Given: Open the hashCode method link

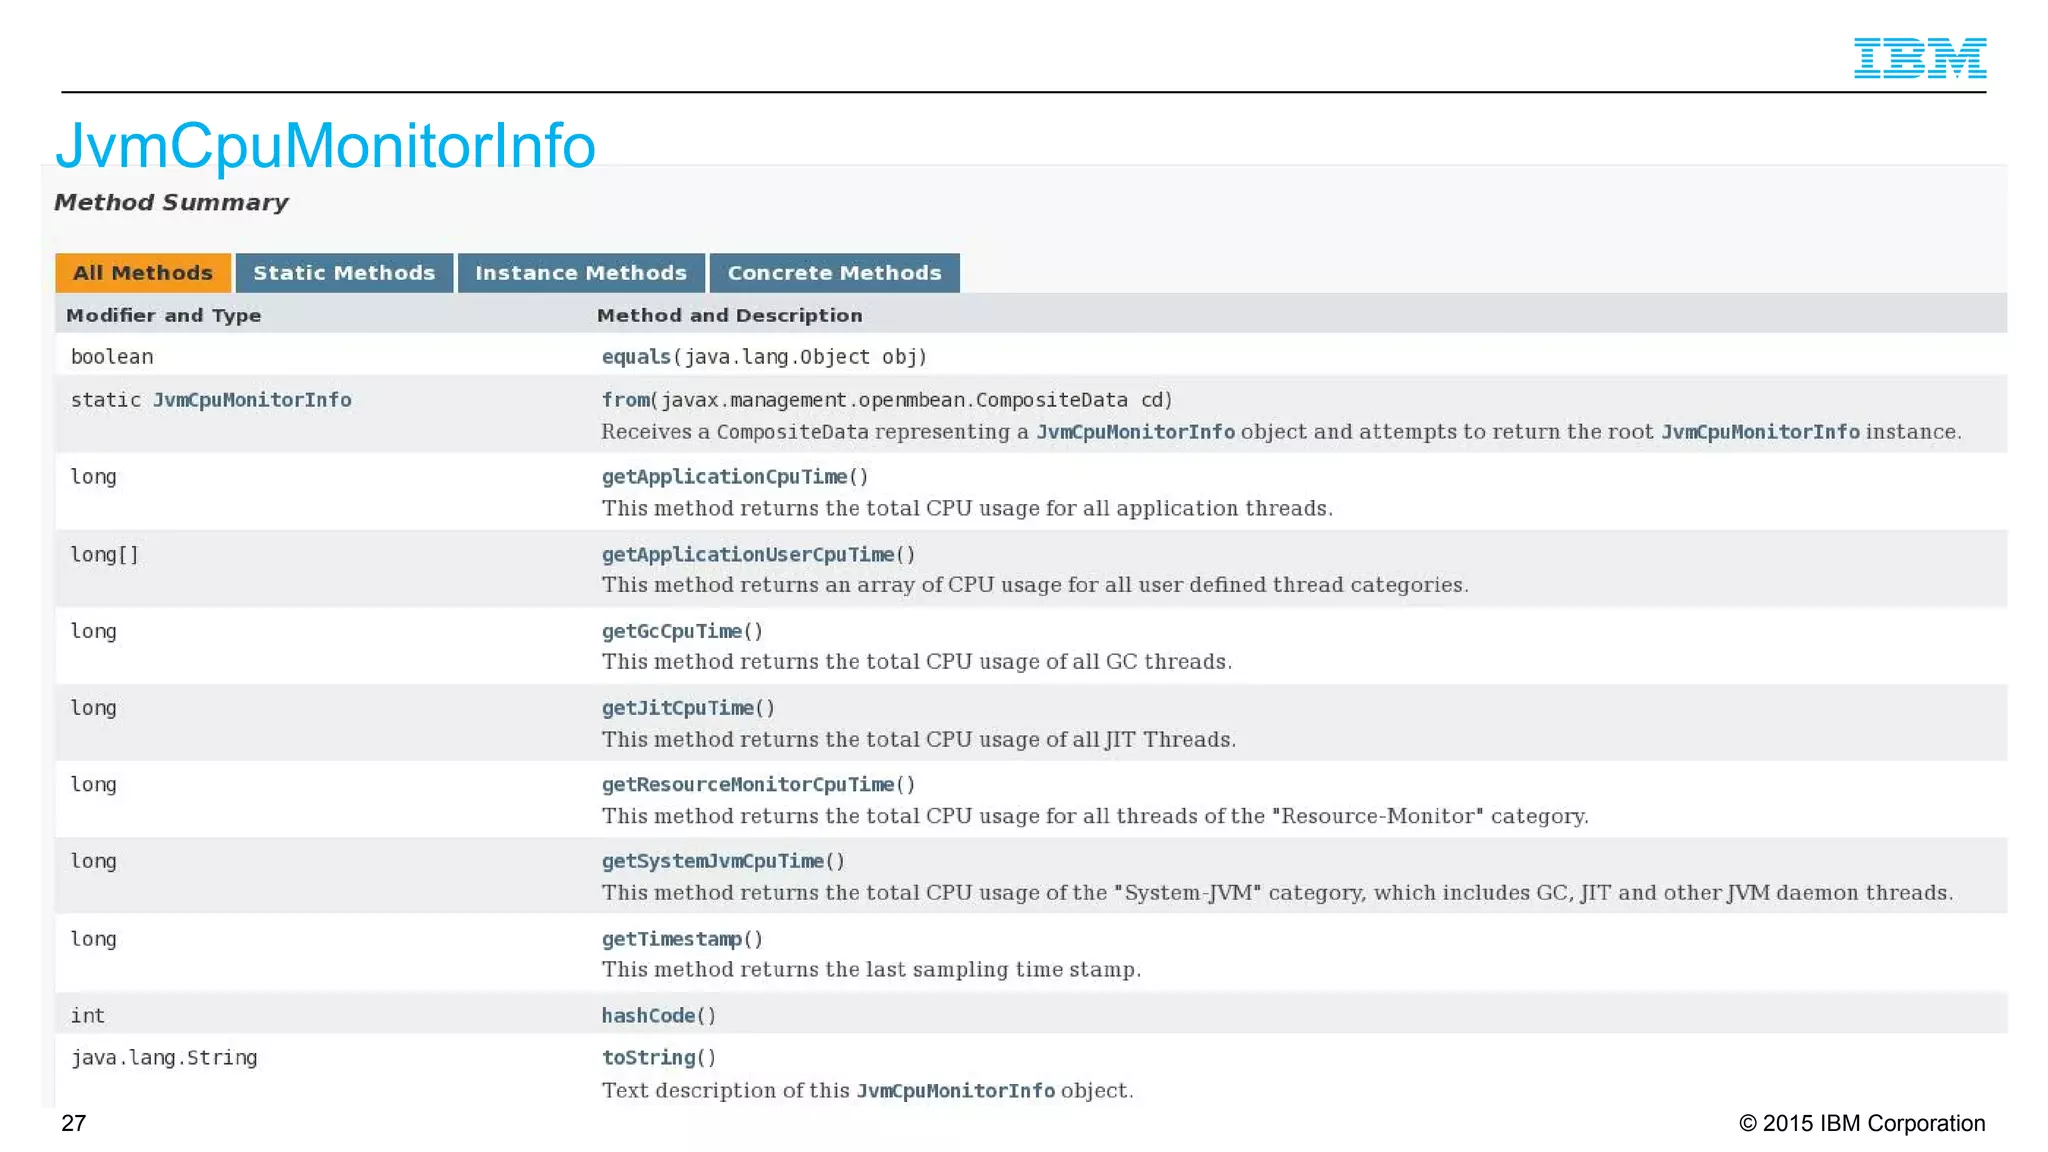Looking at the screenshot, I should pos(648,1016).
